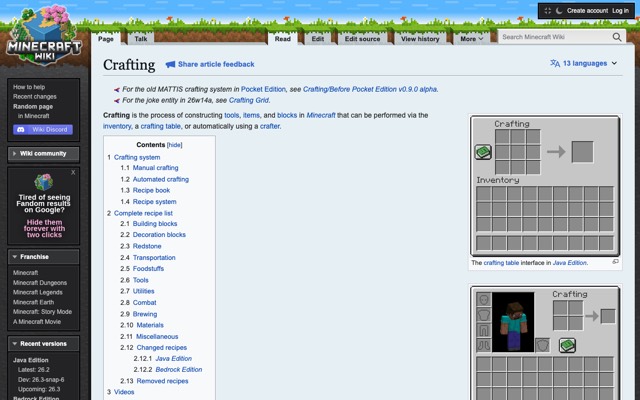Select the Page tab
This screenshot has width=640, height=400.
pos(106,39)
